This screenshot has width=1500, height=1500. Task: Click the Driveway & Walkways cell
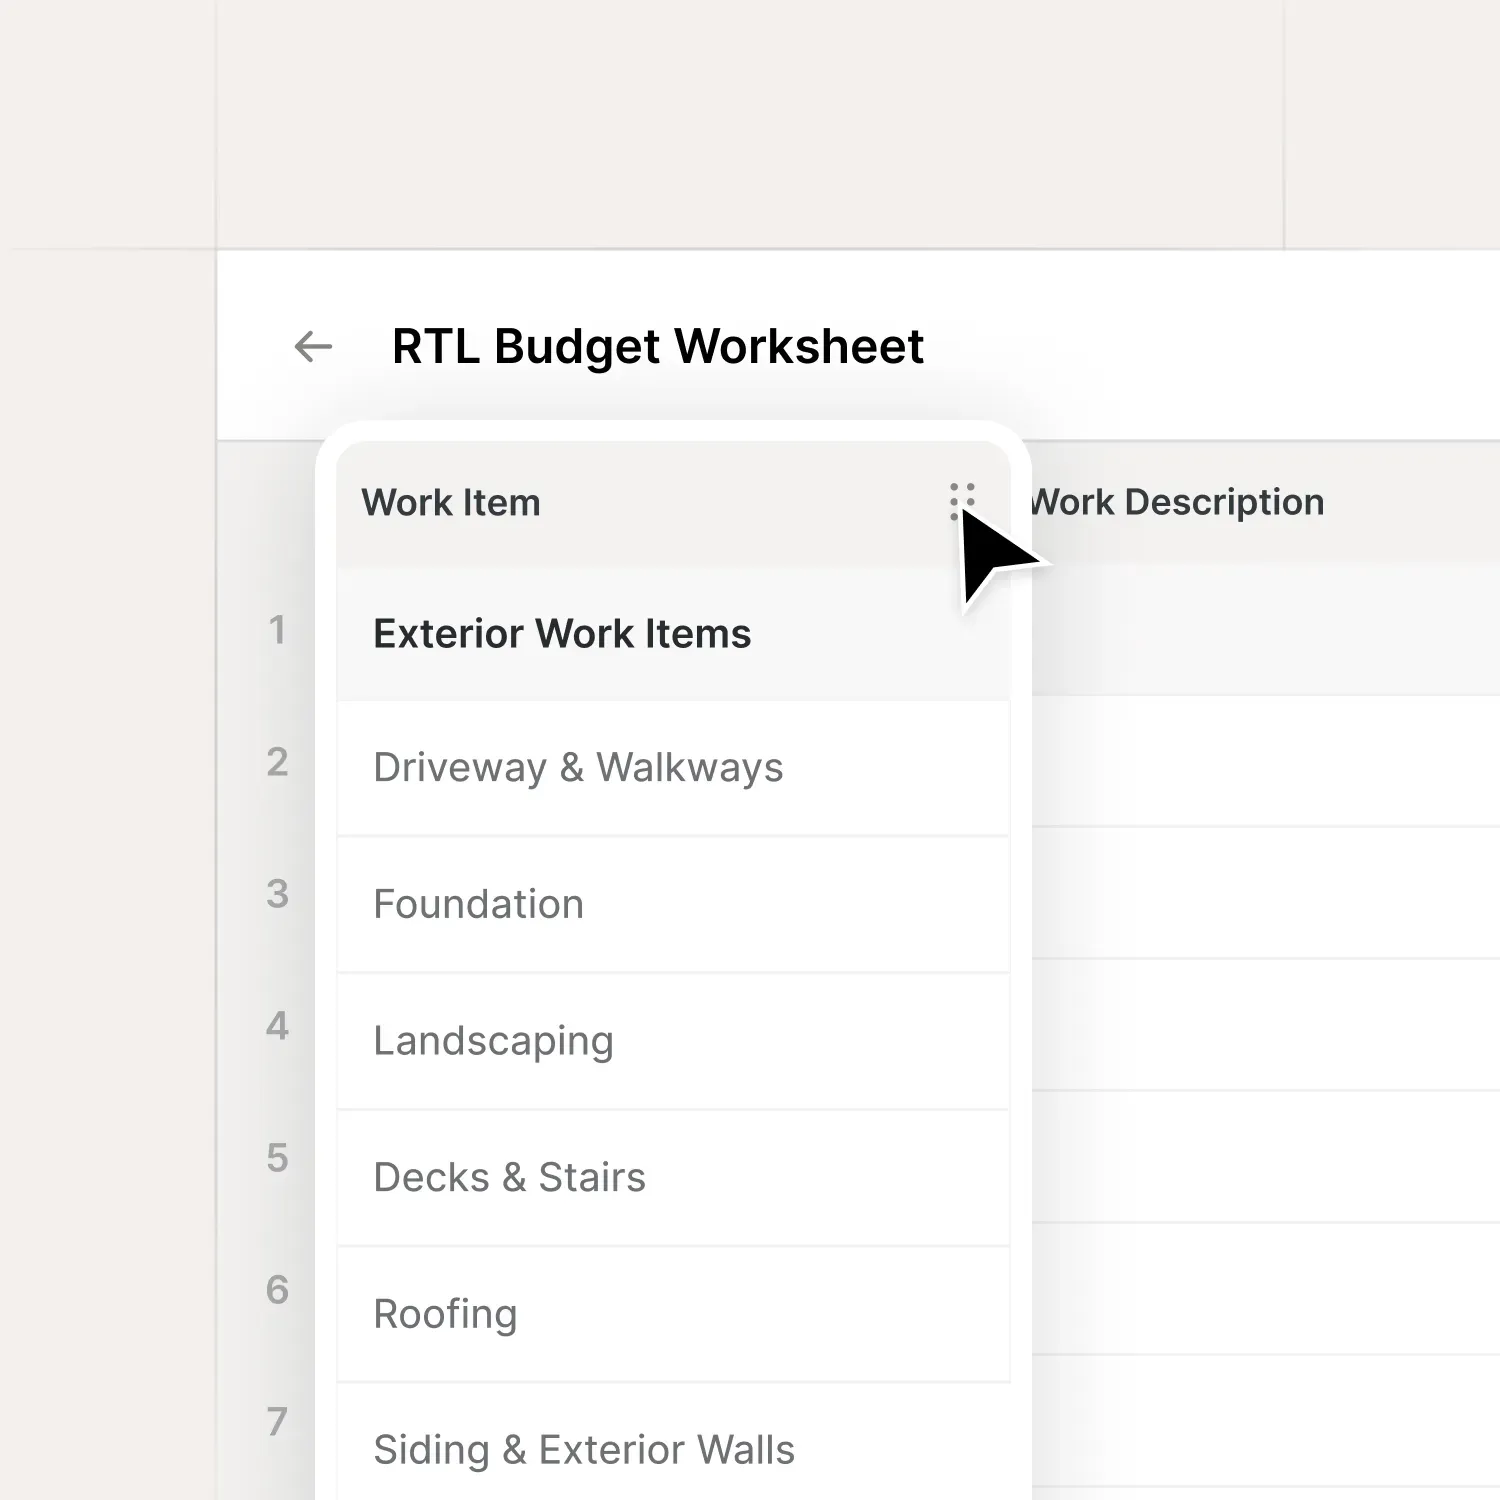578,768
